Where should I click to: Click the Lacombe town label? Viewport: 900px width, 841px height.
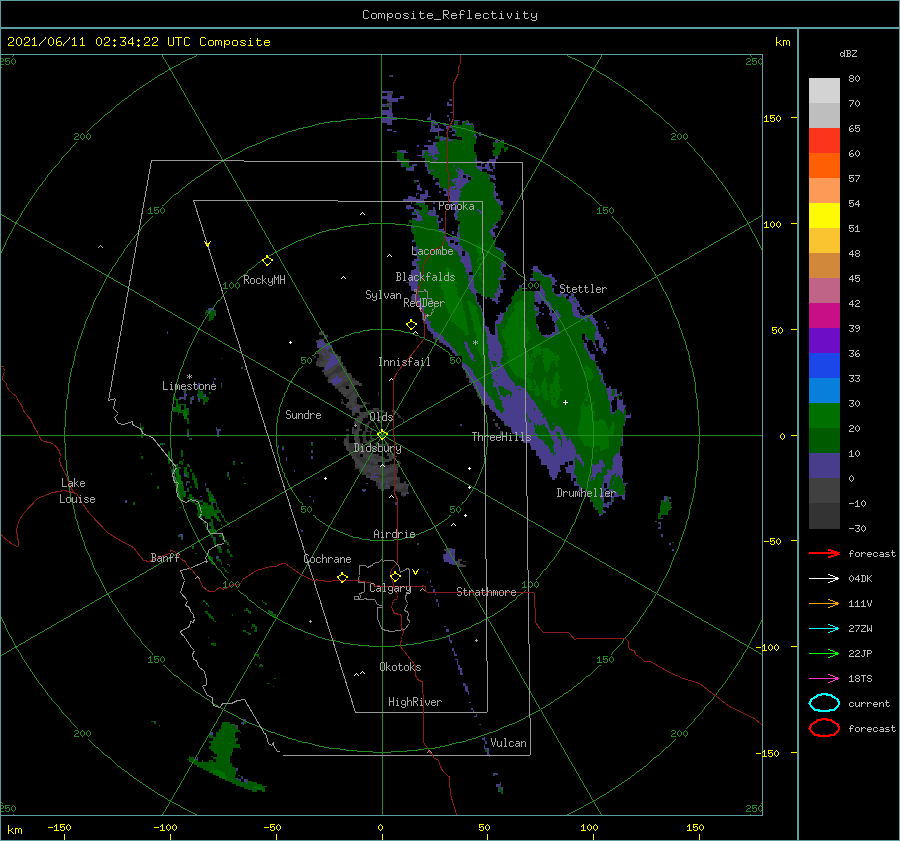tap(432, 251)
